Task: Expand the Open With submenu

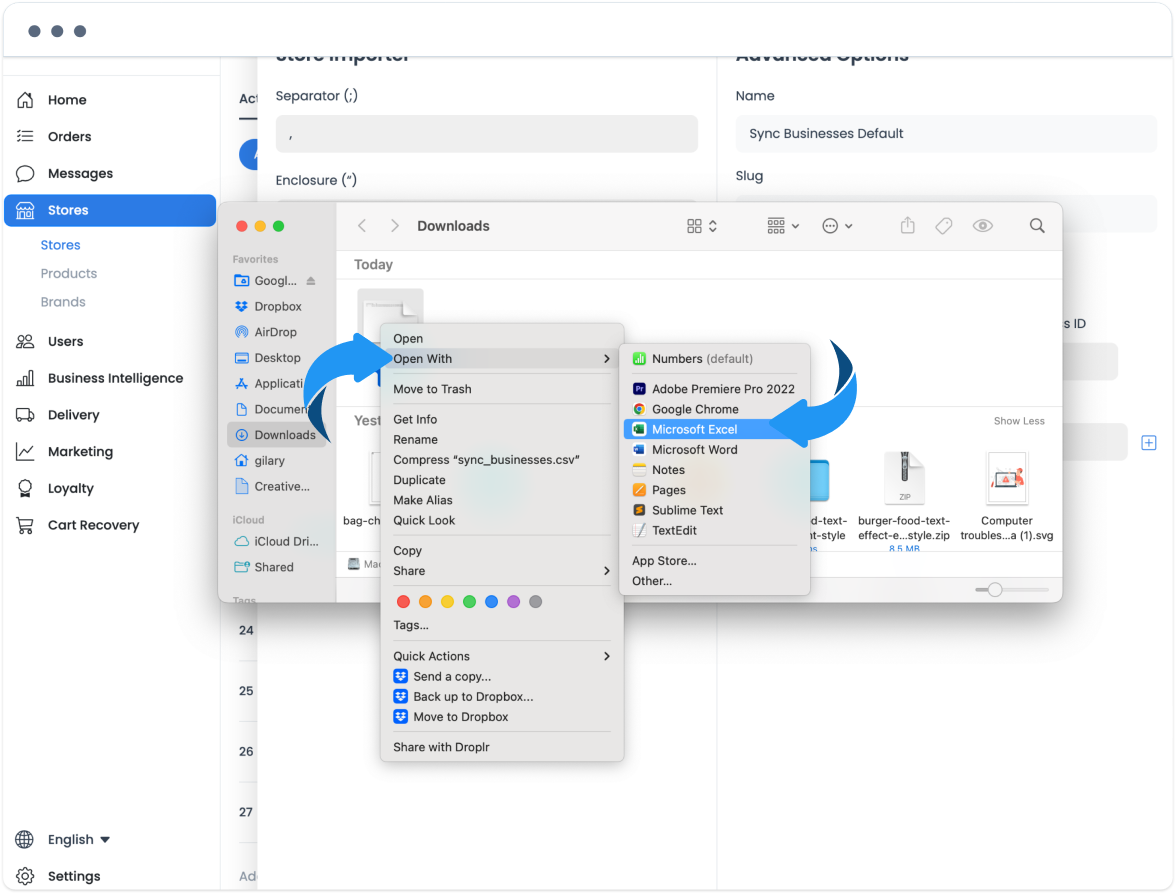Action: click(x=502, y=359)
